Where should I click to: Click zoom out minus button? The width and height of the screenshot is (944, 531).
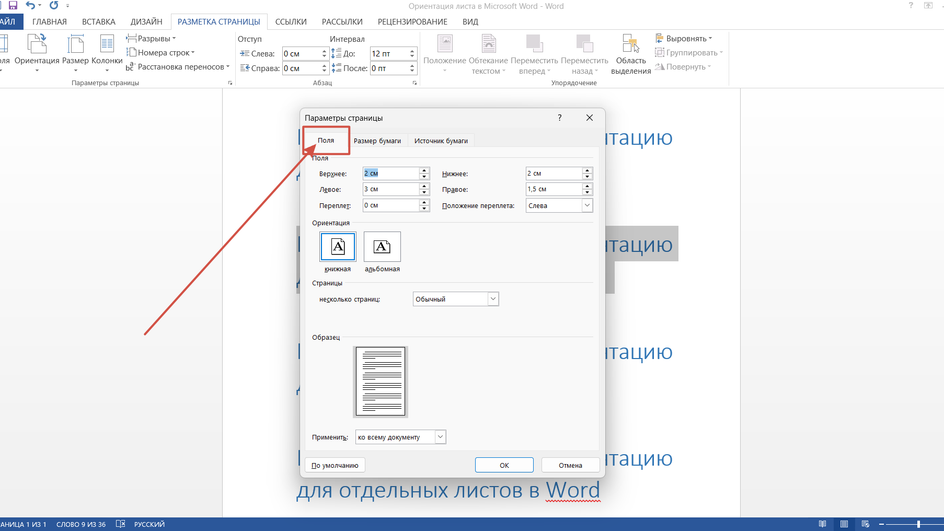click(881, 524)
